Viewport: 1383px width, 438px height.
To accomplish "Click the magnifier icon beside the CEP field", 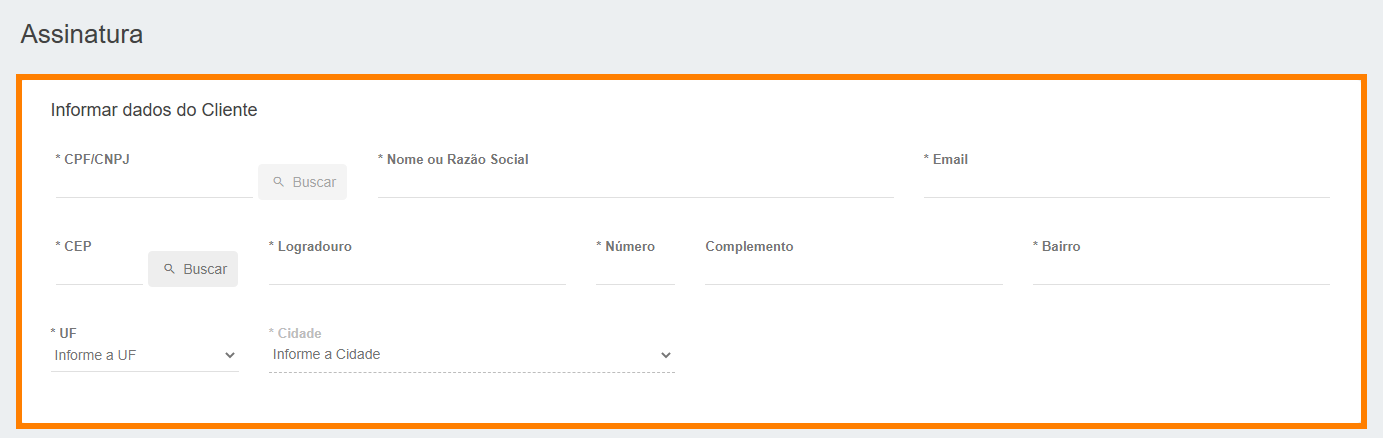I will click(x=170, y=270).
